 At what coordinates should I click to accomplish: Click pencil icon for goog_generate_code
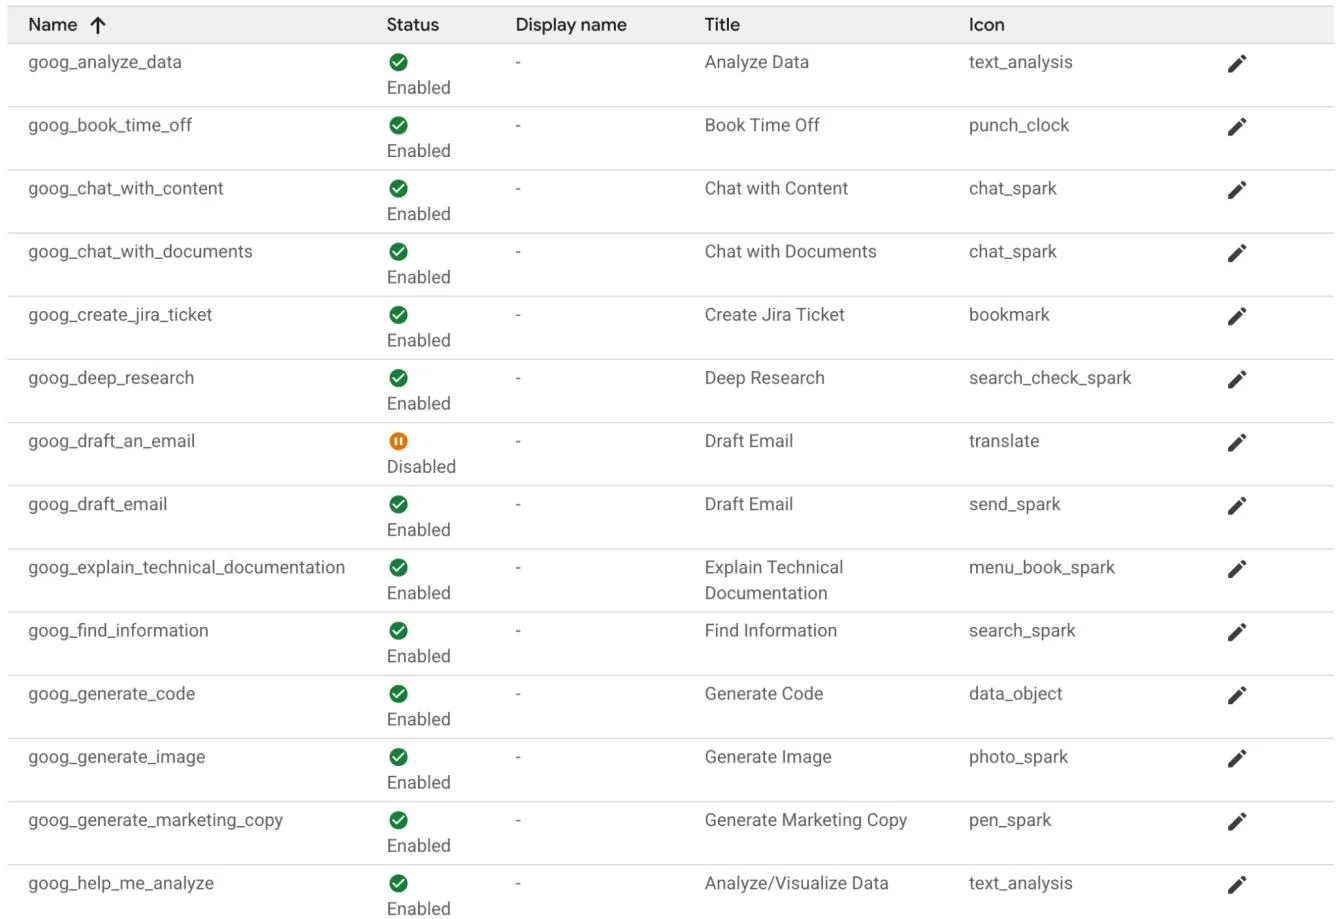(1237, 695)
